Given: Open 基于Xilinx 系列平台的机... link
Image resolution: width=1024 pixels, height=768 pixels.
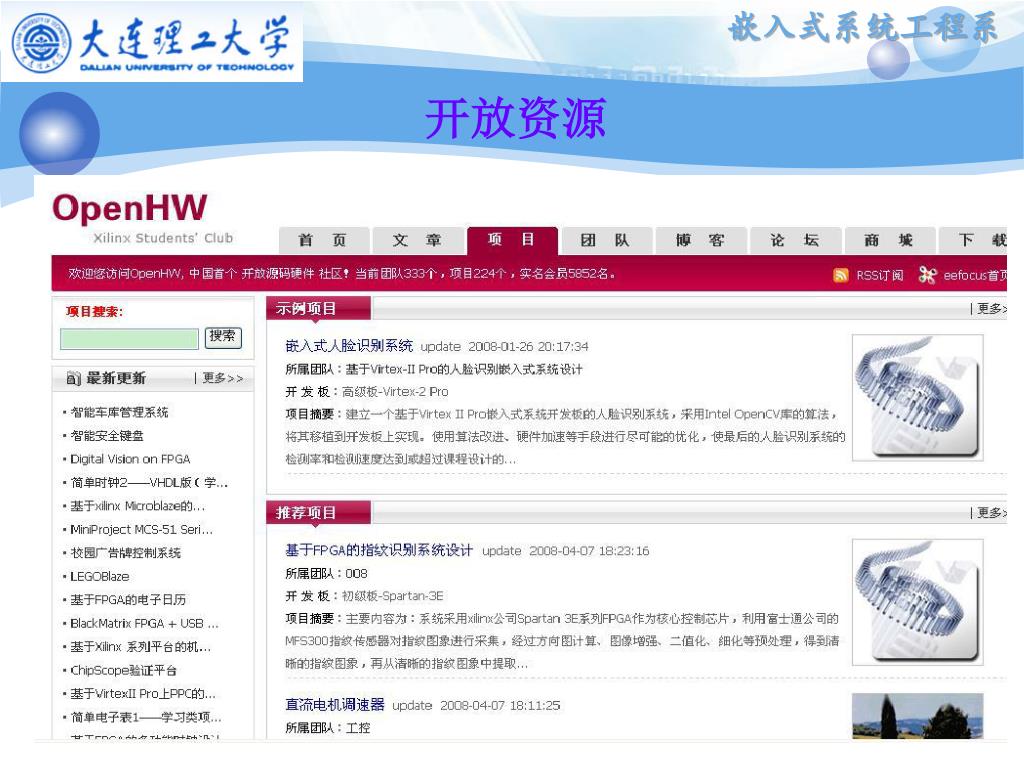Looking at the screenshot, I should point(140,647).
